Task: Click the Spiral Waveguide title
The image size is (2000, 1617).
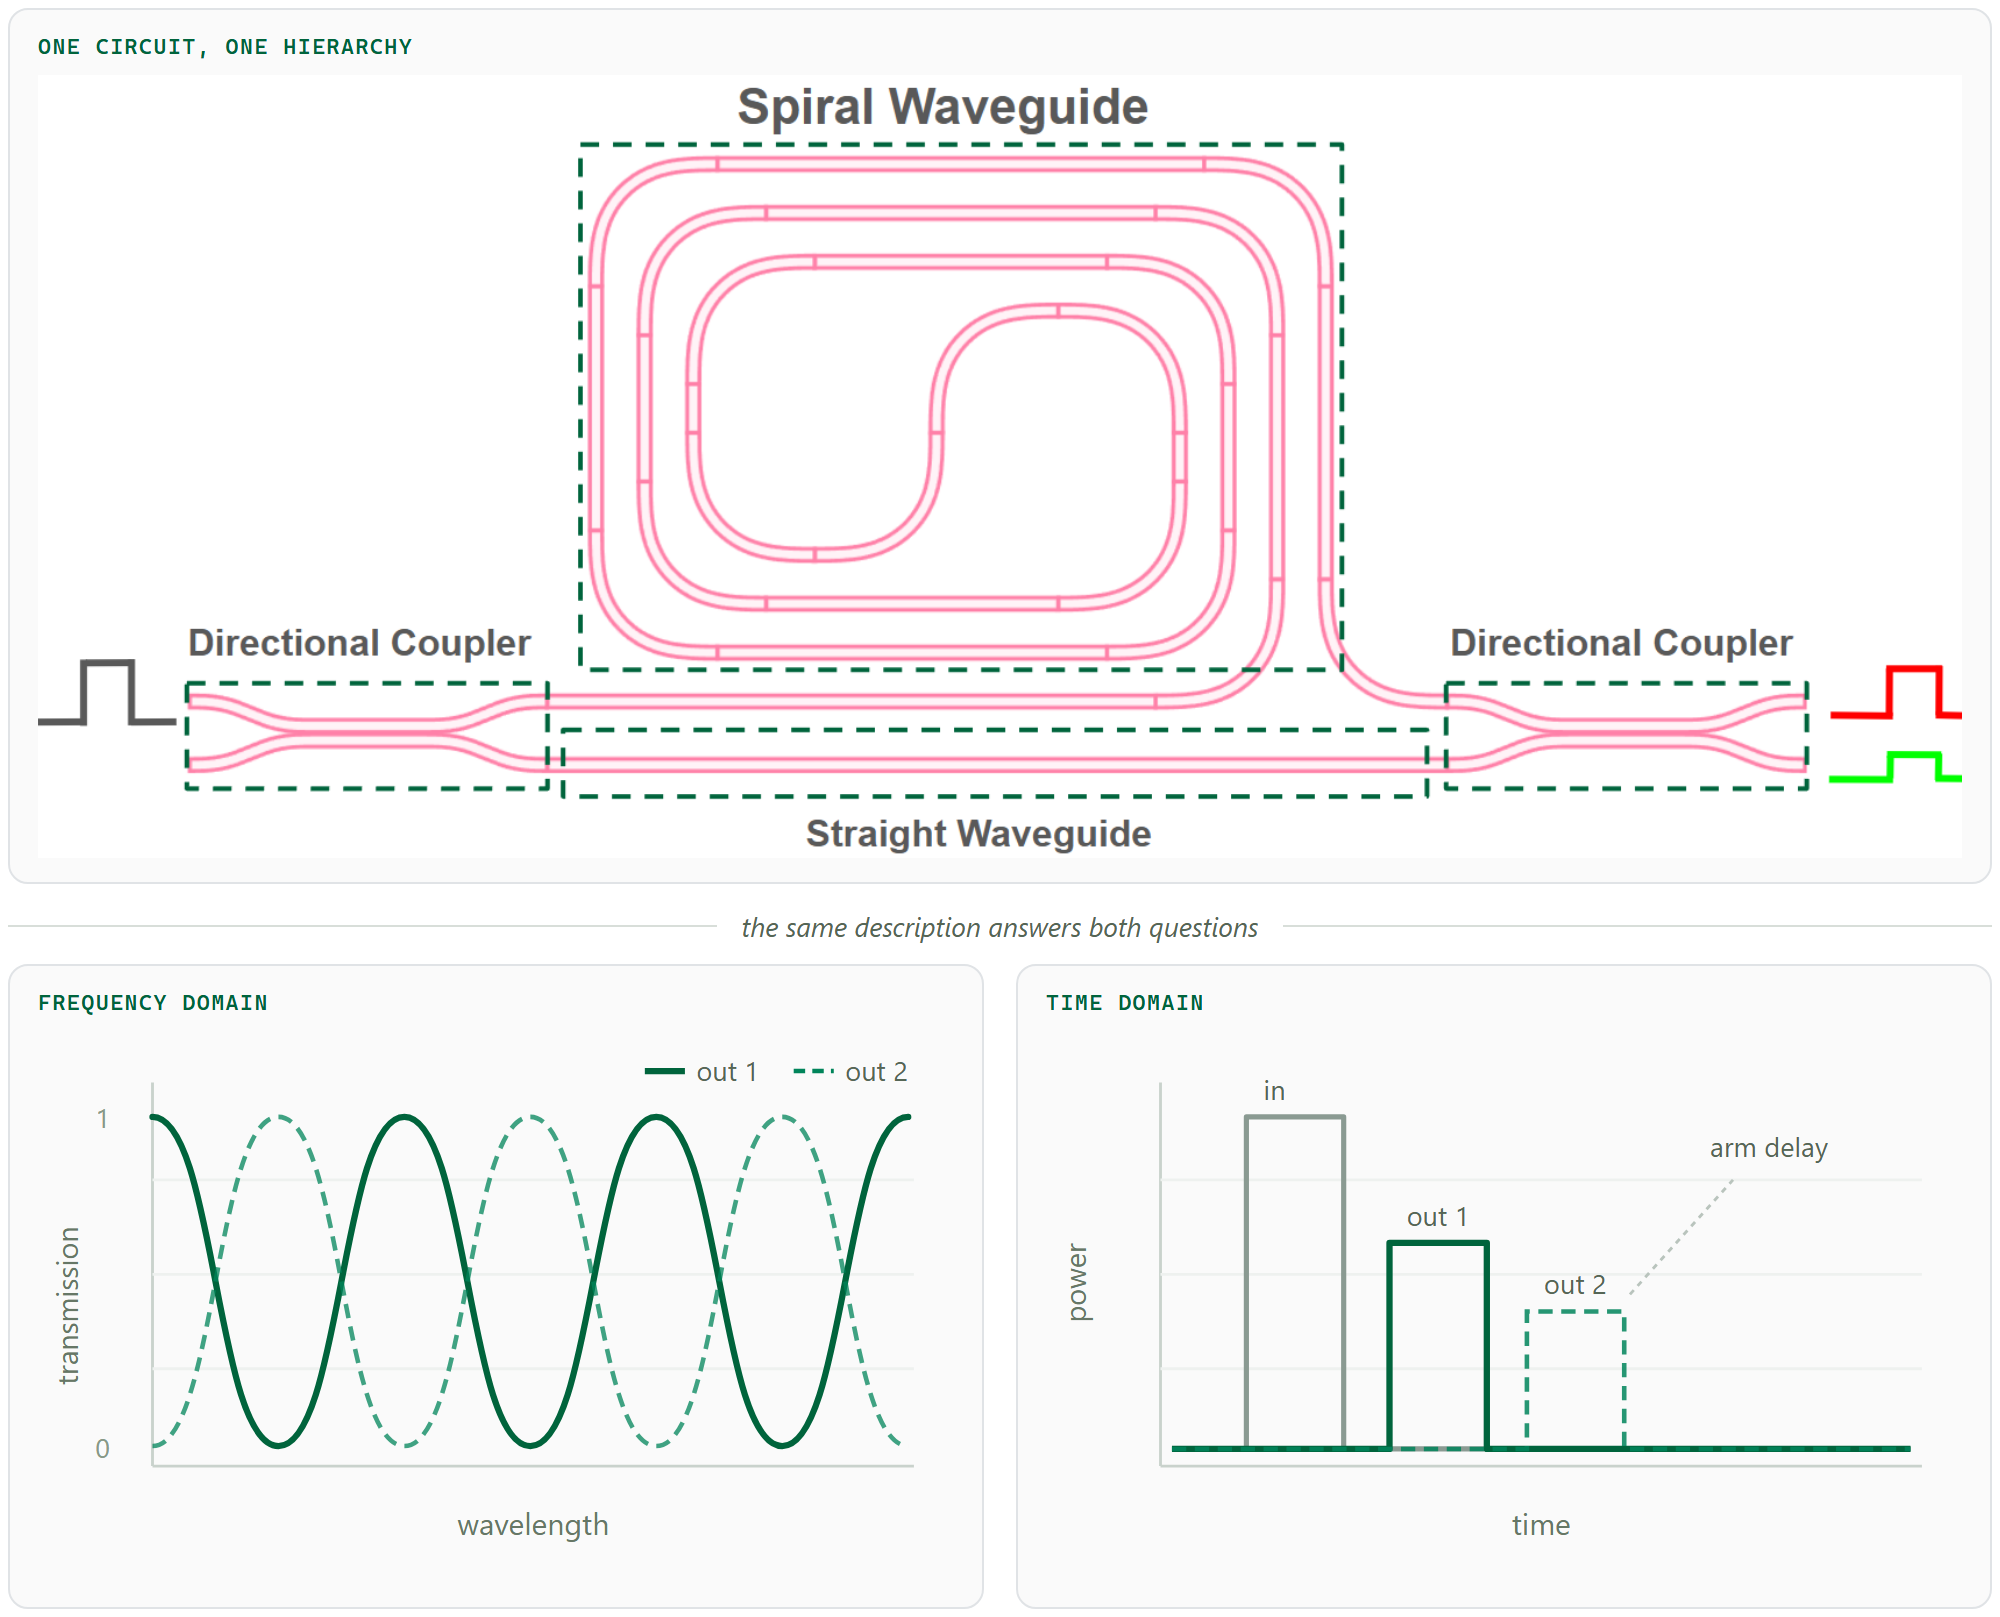Action: pyautogui.click(x=942, y=107)
